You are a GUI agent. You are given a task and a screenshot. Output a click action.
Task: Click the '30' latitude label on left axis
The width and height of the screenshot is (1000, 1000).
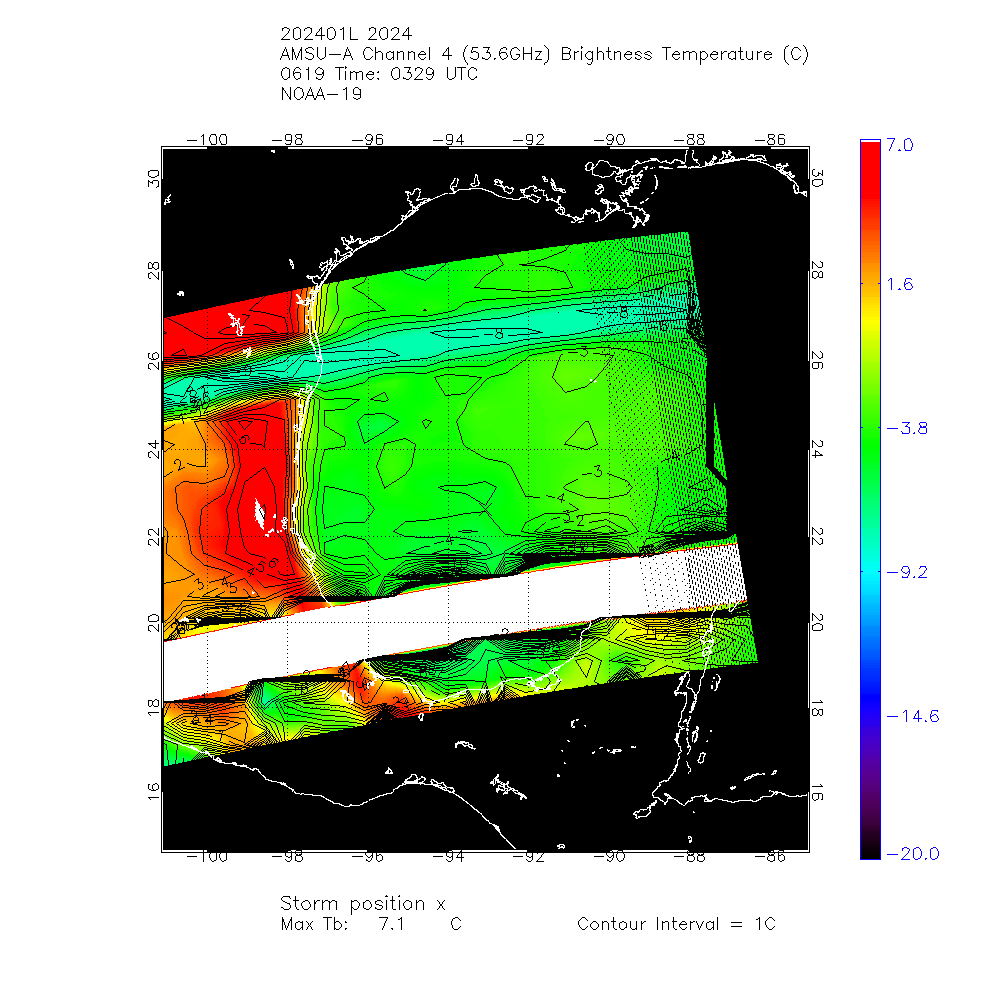pos(154,179)
